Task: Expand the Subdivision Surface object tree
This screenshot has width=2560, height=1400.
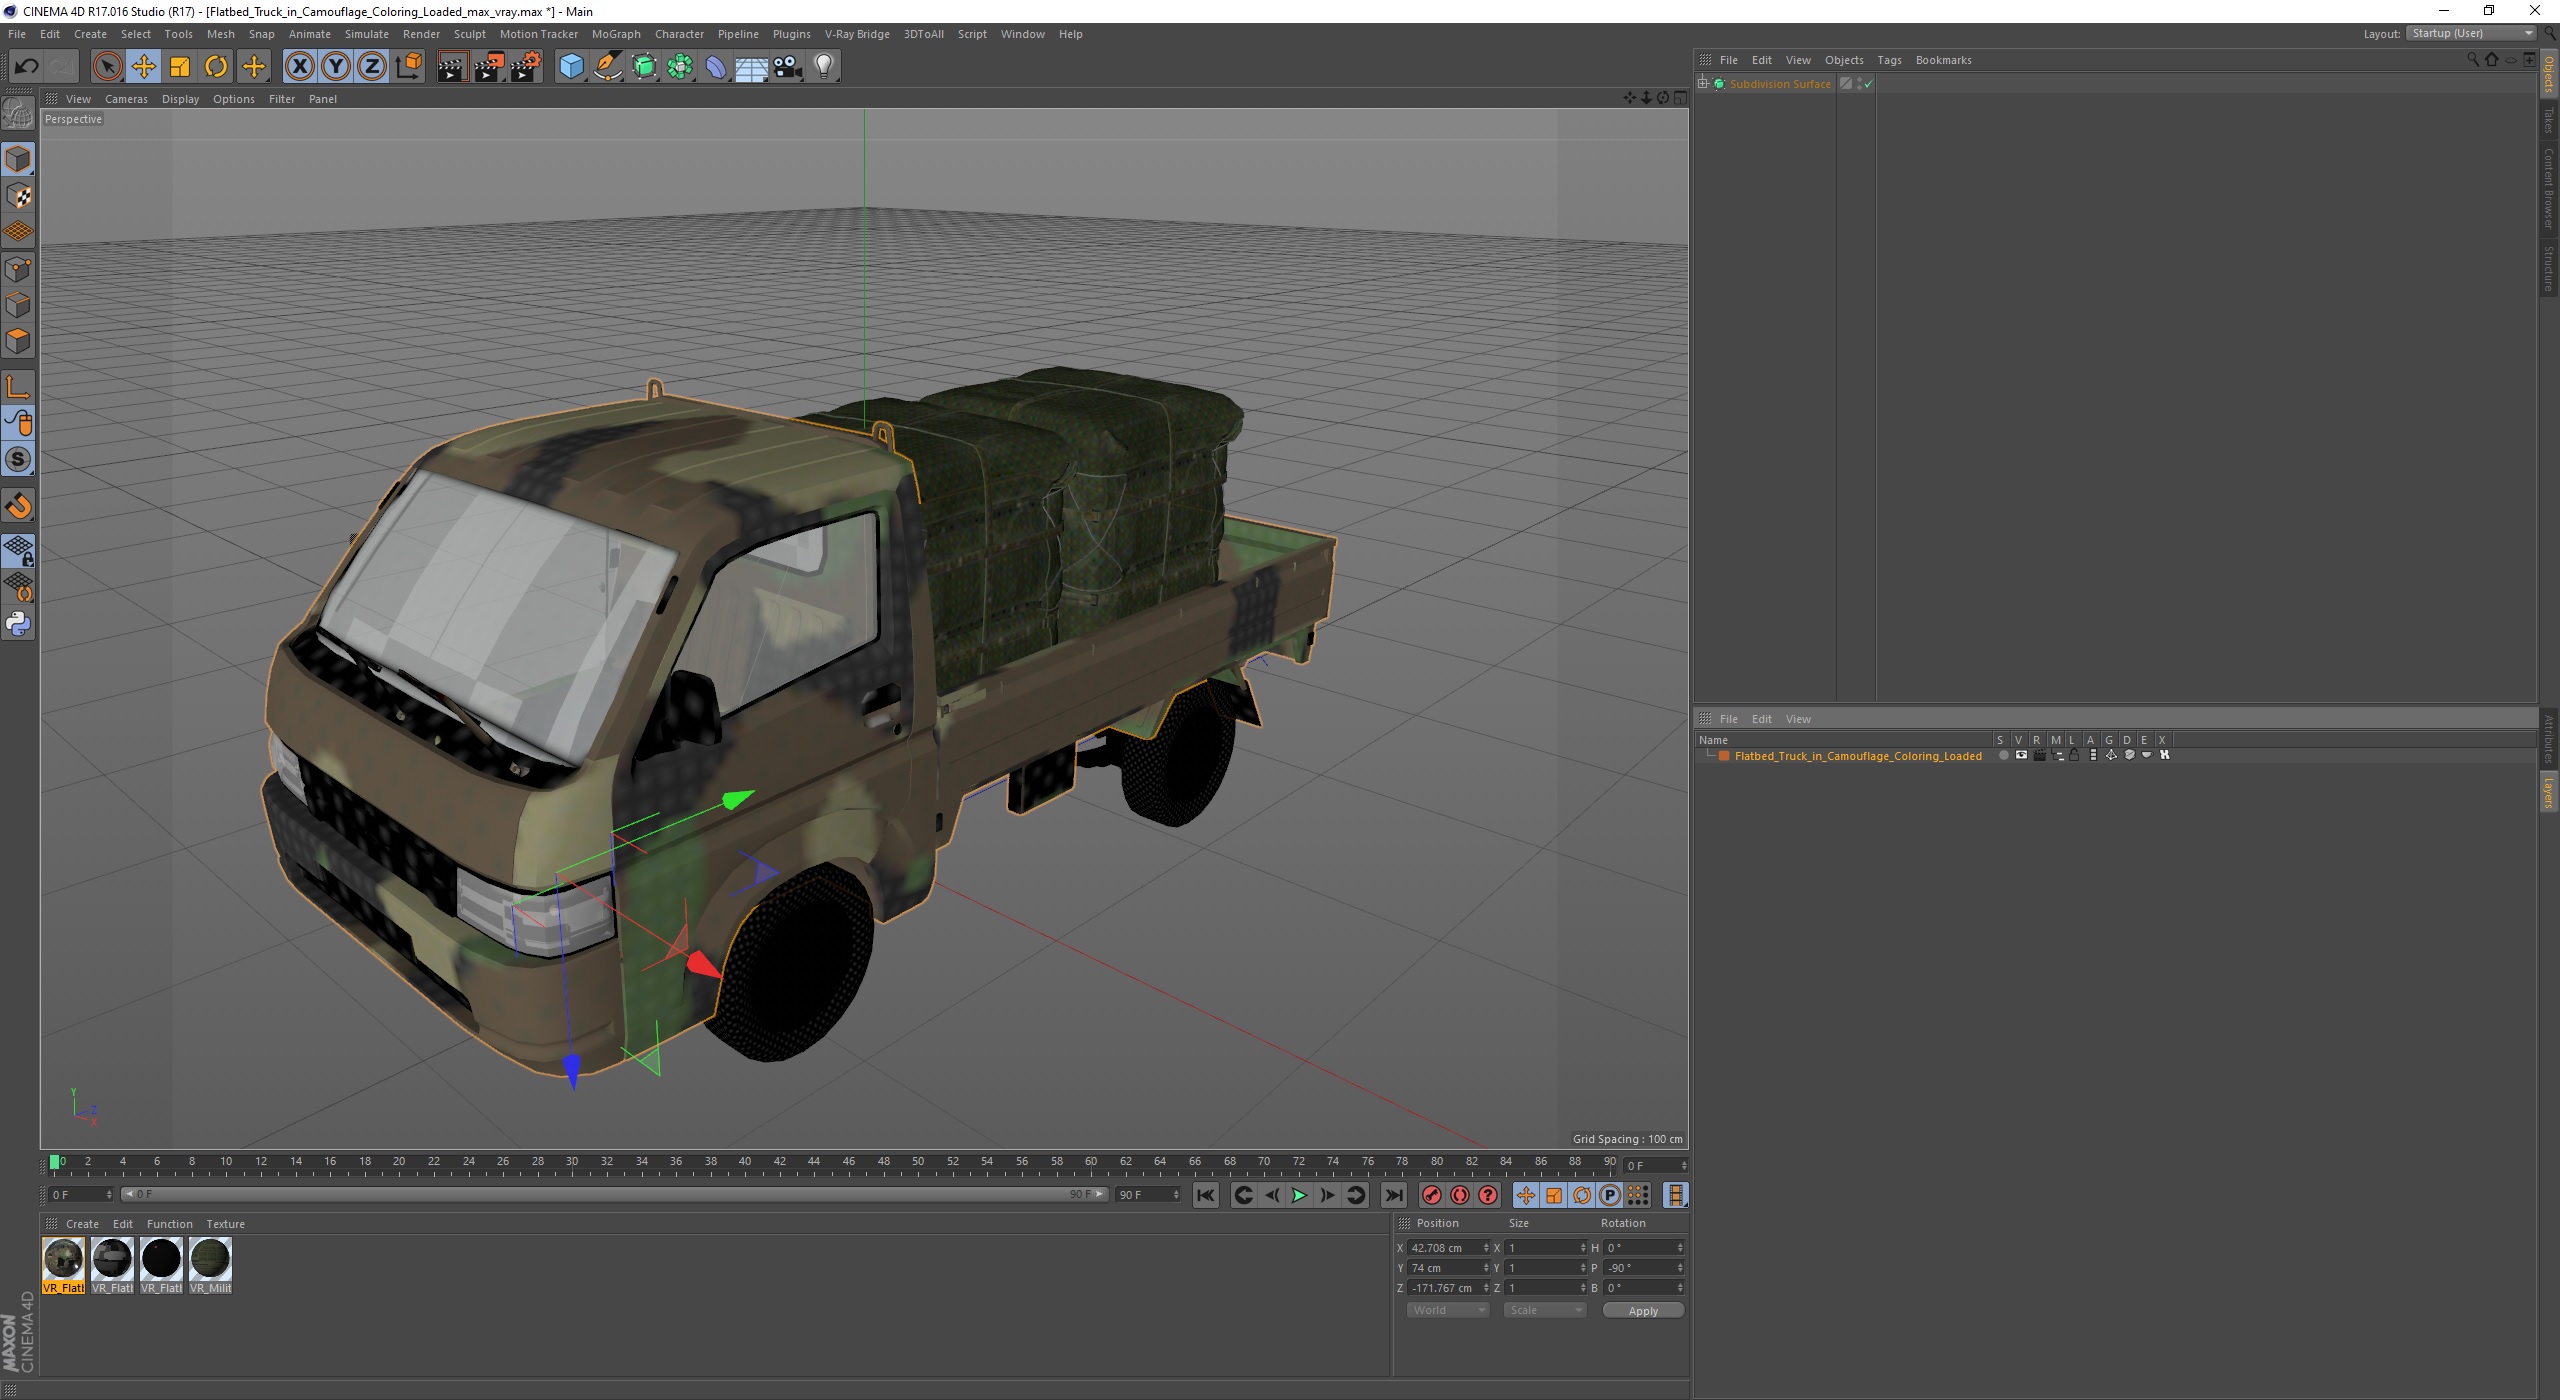Action: (x=1703, y=84)
